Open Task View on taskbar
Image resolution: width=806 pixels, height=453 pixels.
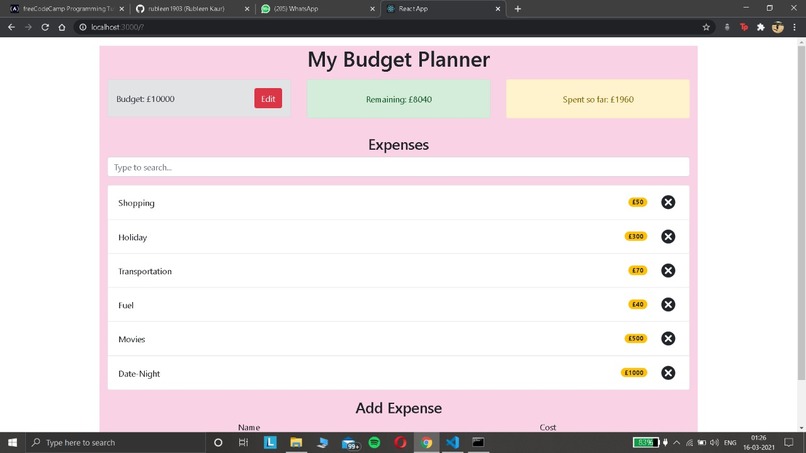click(244, 442)
